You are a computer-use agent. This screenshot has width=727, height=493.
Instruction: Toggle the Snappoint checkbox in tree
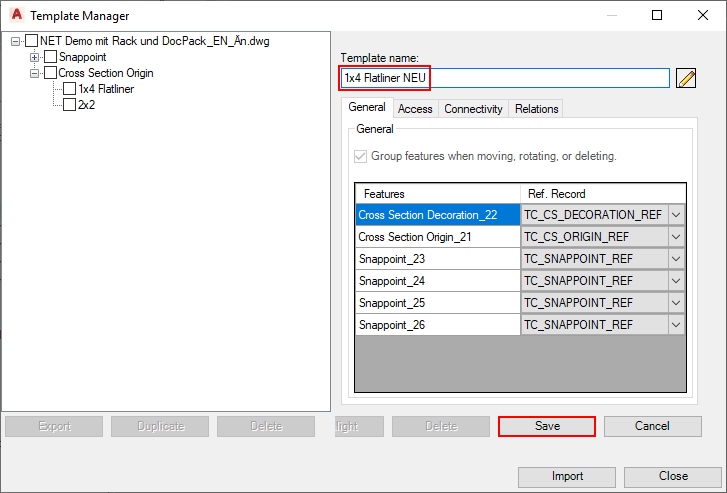(x=50, y=57)
